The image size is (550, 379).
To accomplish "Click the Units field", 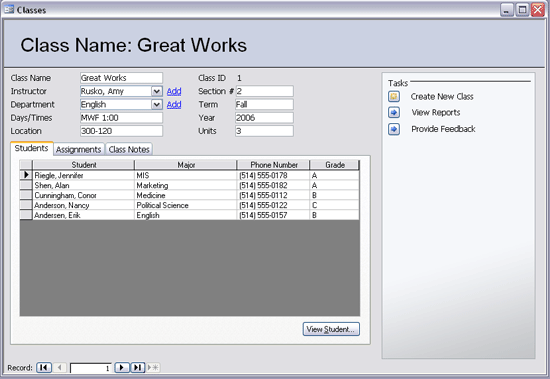I will click(x=264, y=131).
